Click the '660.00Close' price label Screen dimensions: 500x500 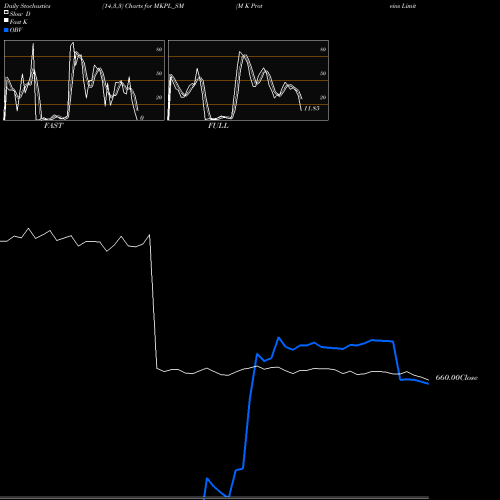[457, 378]
